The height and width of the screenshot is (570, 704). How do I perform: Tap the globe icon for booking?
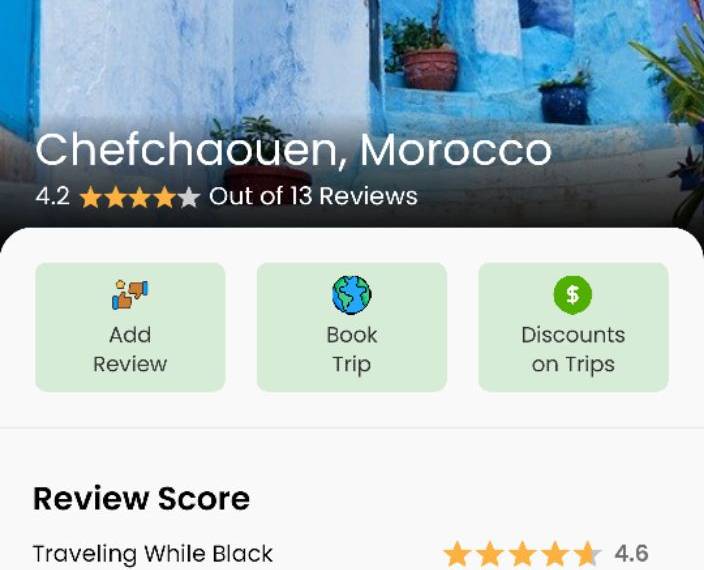click(352, 295)
